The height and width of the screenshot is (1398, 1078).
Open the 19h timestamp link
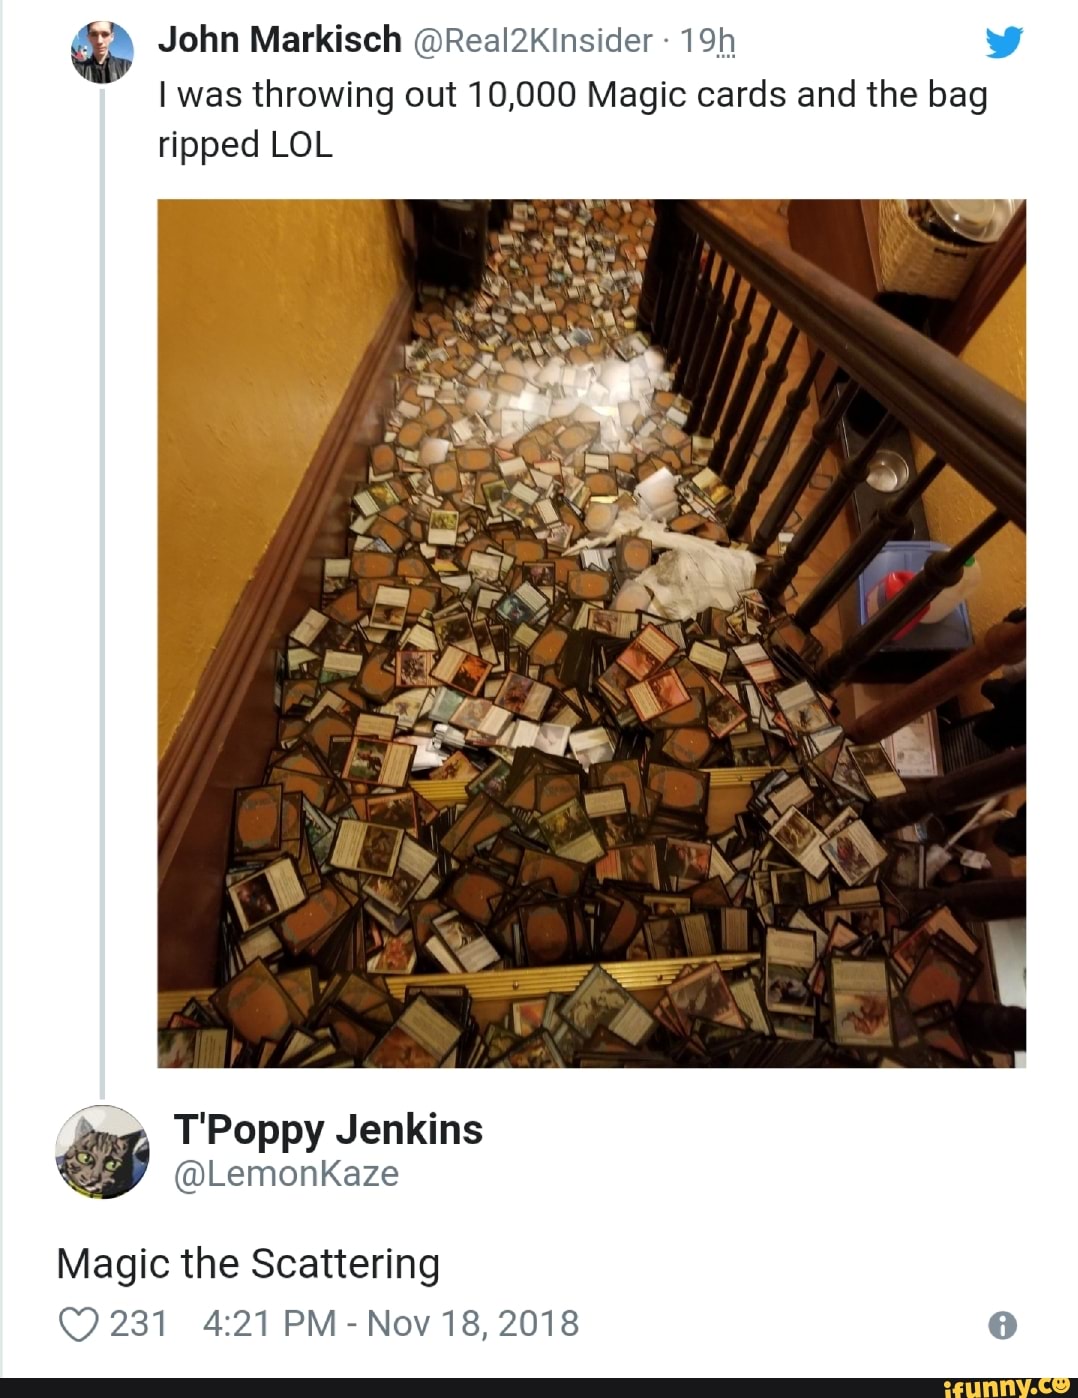pyautogui.click(x=707, y=41)
